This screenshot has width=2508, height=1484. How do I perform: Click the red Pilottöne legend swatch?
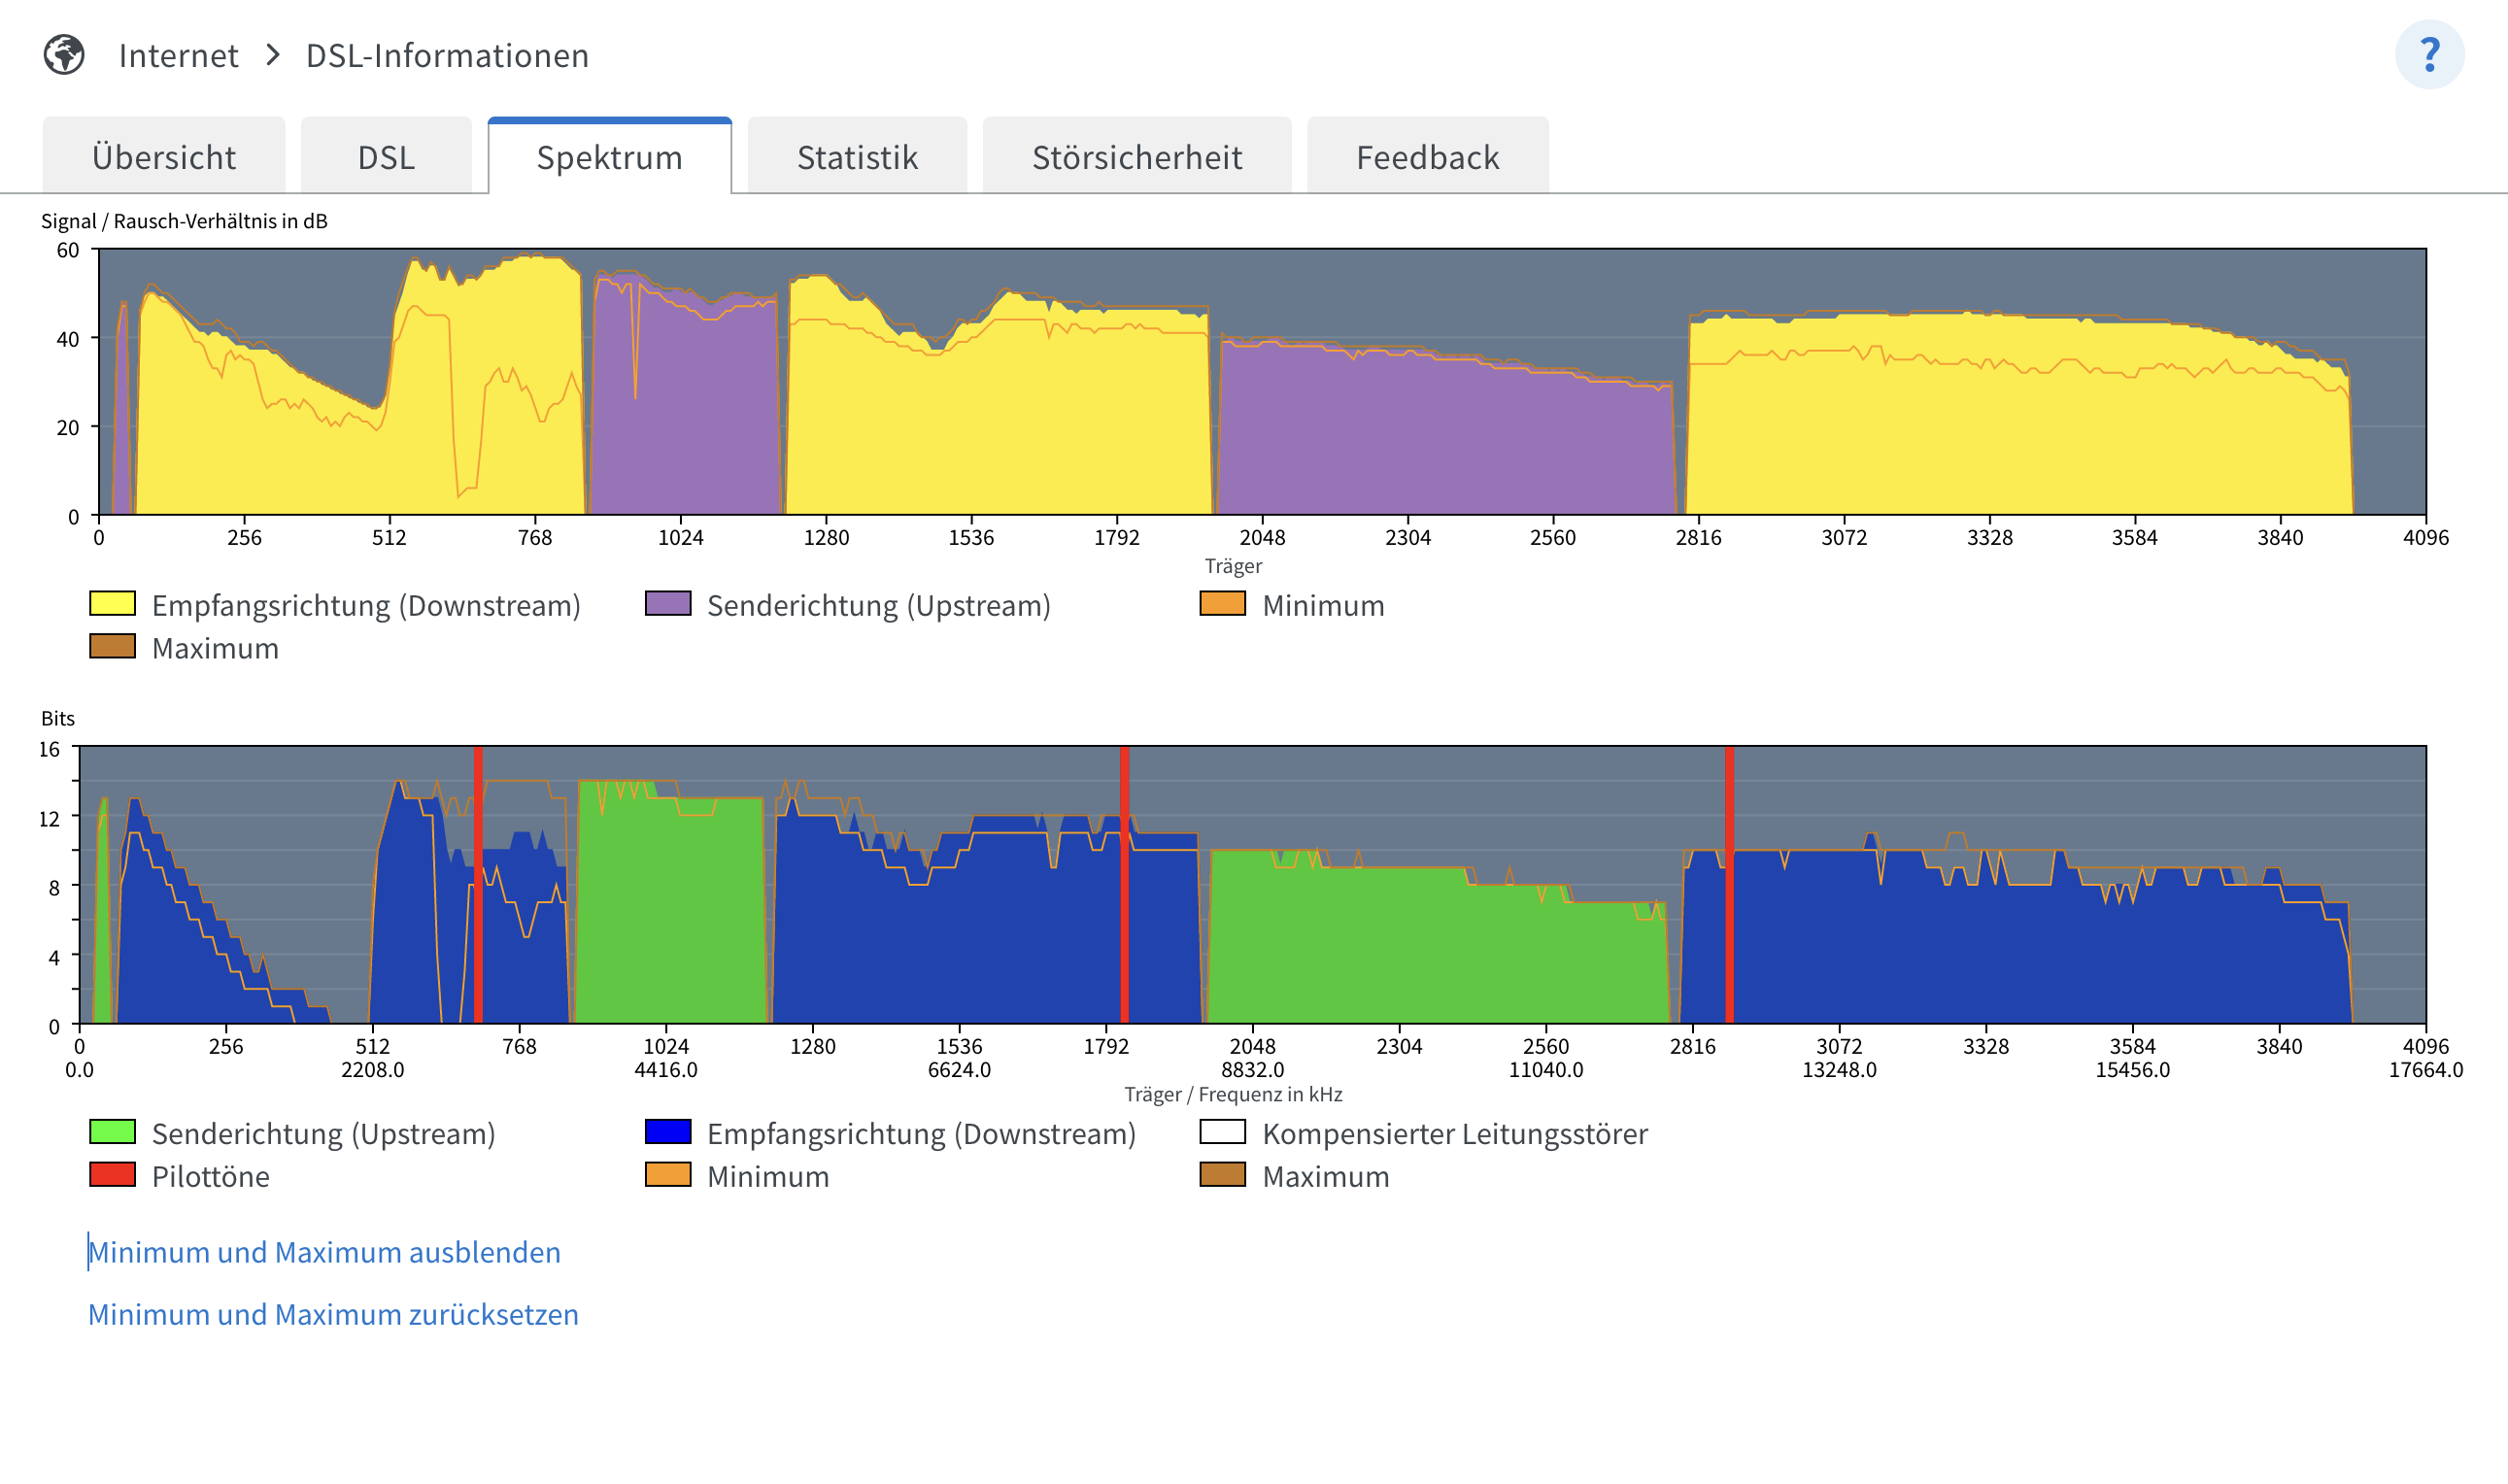(x=112, y=1174)
